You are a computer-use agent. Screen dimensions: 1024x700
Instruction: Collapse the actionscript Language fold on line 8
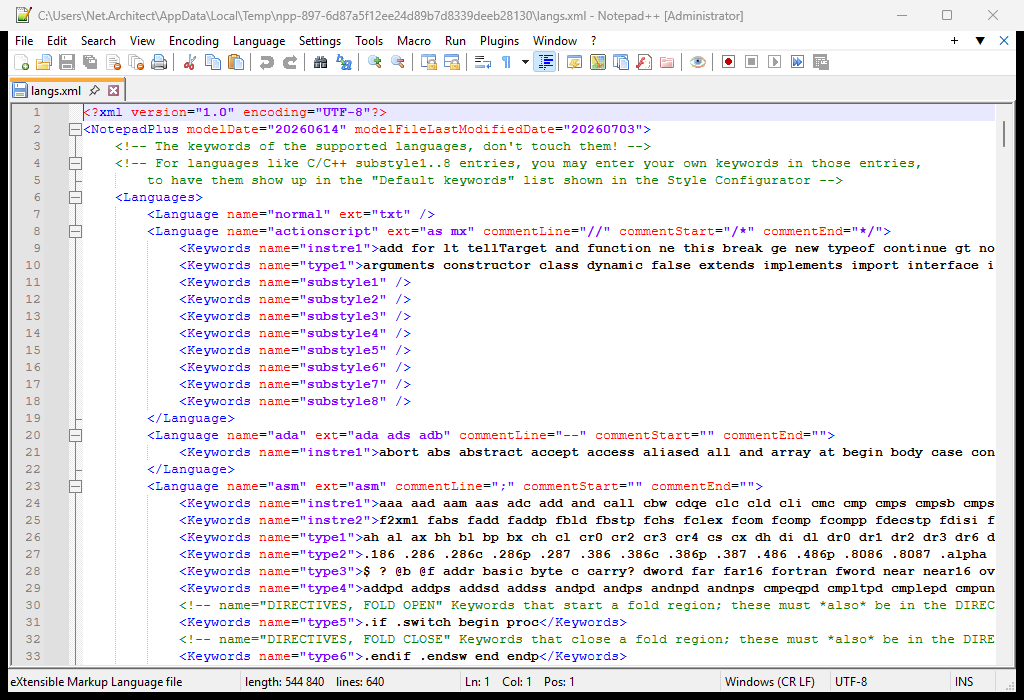(x=76, y=231)
